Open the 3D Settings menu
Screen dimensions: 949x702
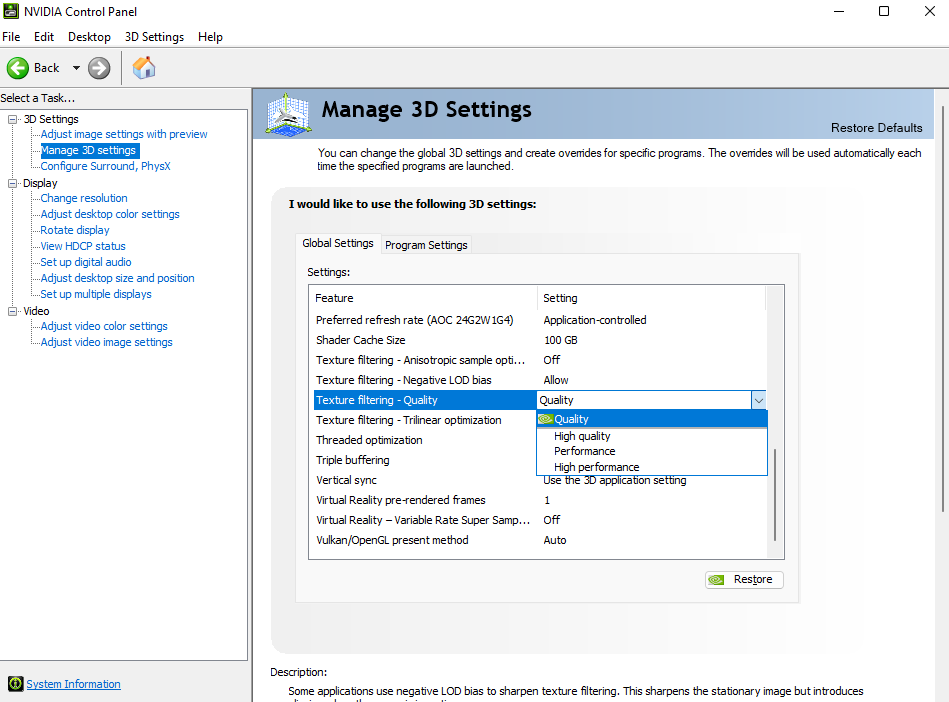click(154, 37)
